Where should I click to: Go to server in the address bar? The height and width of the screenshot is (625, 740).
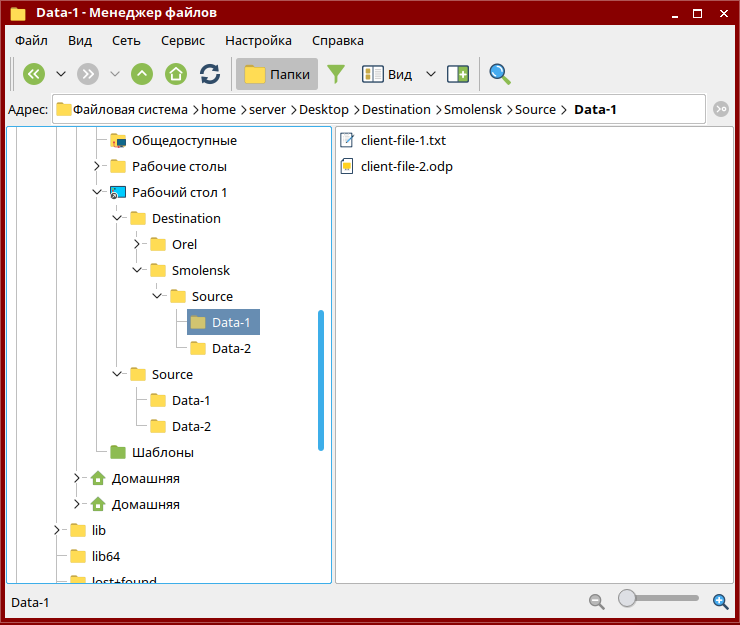(267, 110)
